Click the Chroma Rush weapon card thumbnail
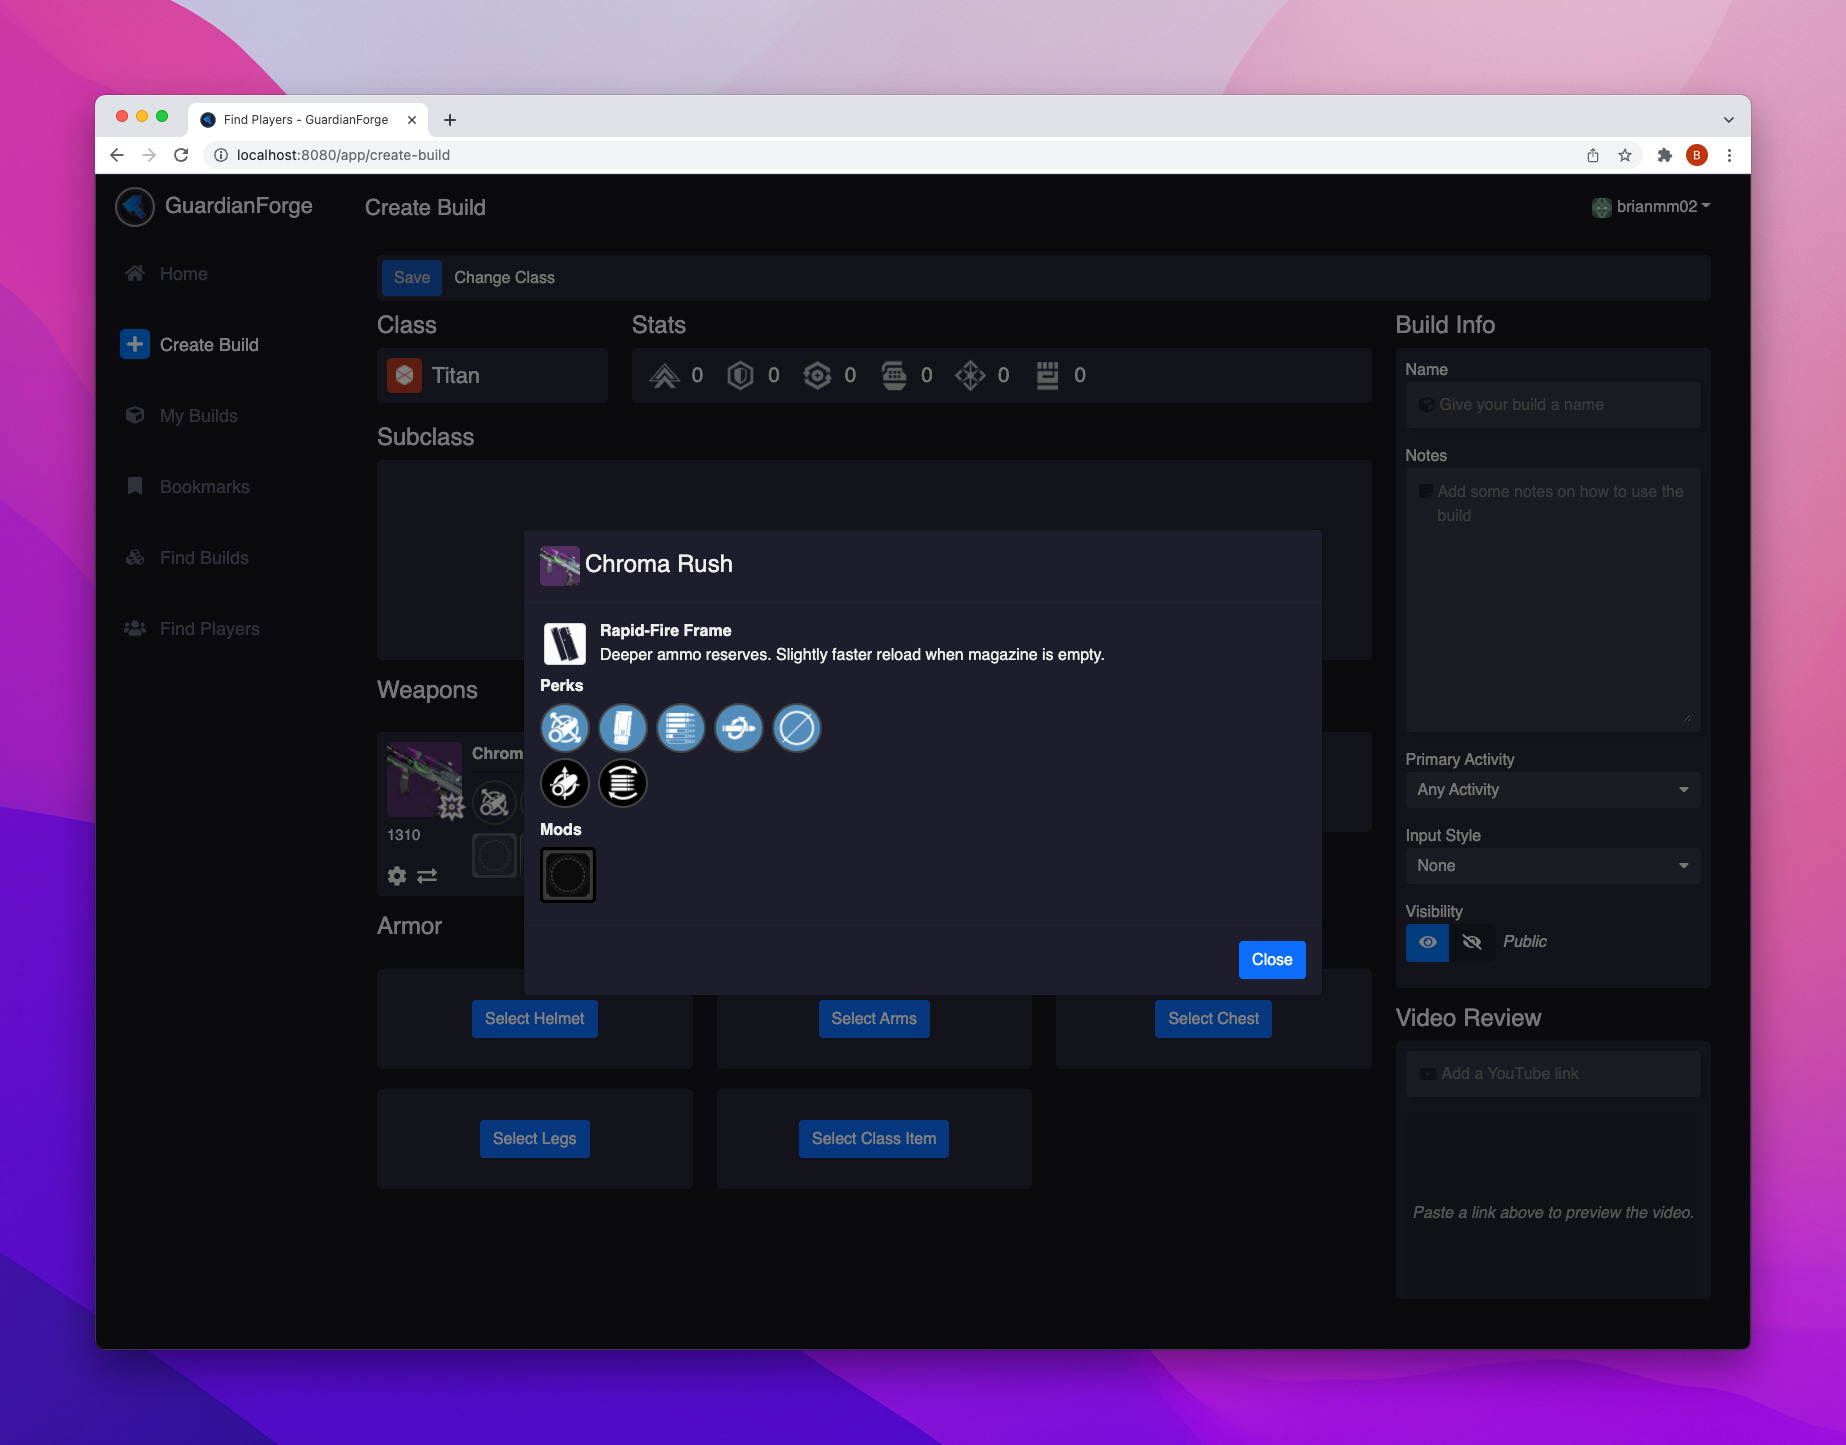Viewport: 1846px width, 1445px height. [x=425, y=780]
